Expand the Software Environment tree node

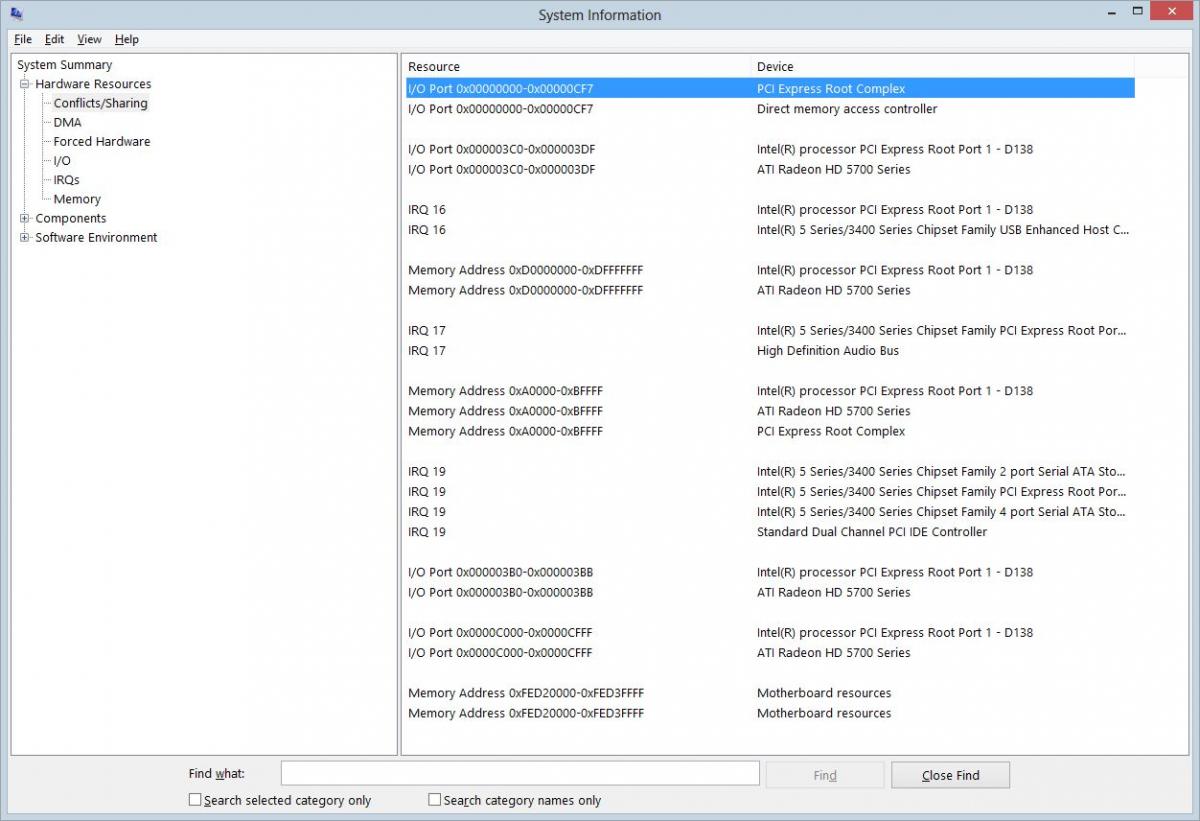click(25, 237)
